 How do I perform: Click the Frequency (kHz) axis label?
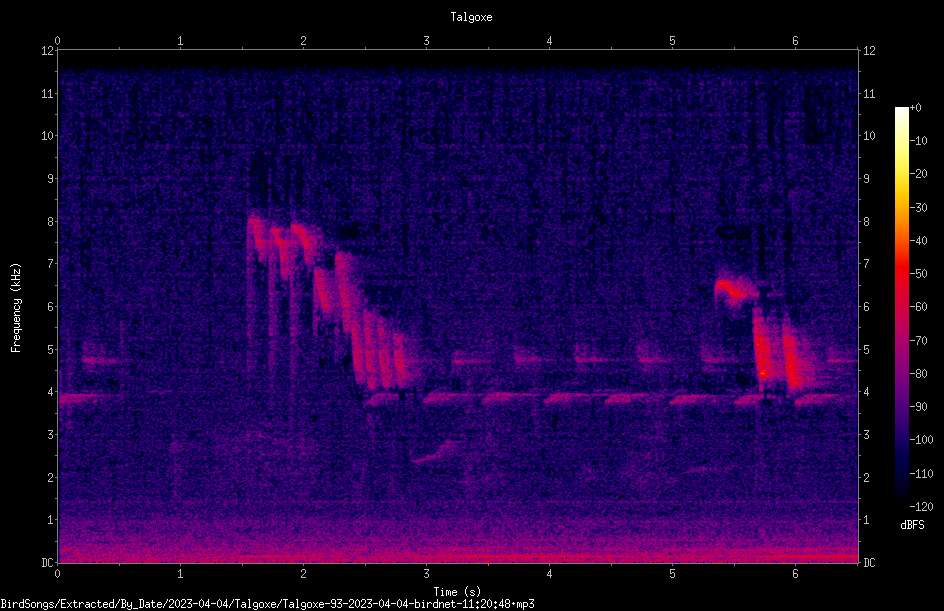tap(16, 307)
